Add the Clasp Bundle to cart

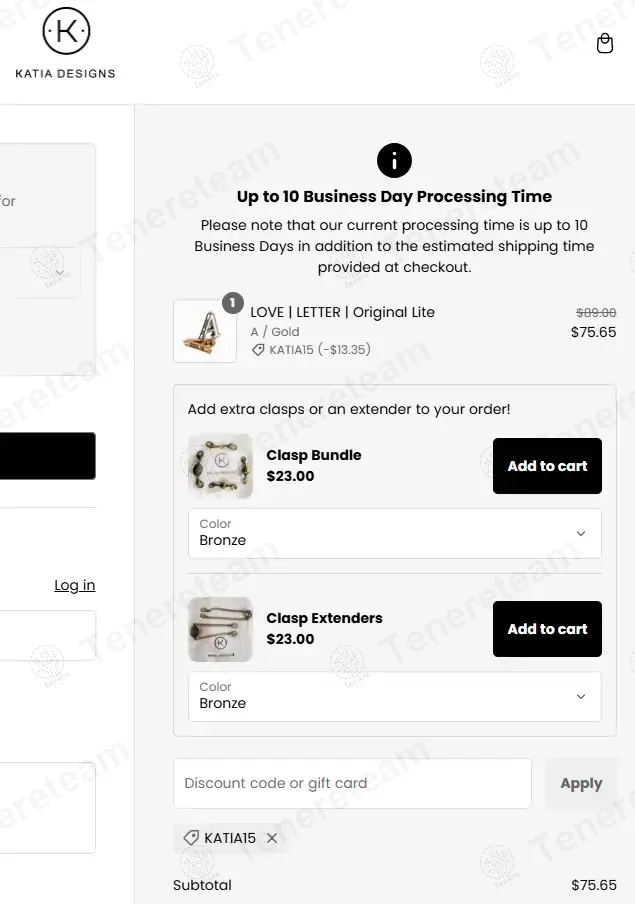(x=547, y=466)
